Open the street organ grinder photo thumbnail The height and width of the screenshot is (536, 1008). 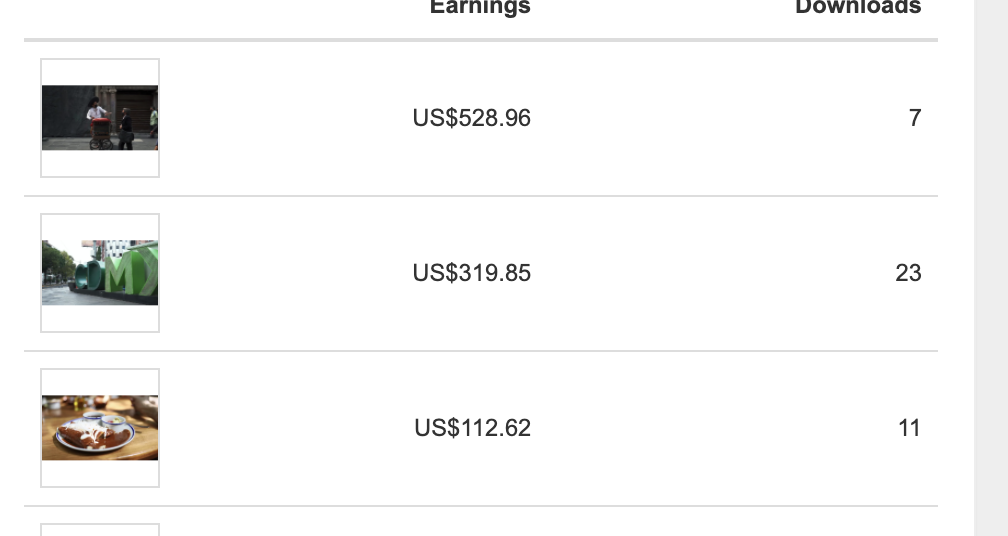tap(100, 118)
